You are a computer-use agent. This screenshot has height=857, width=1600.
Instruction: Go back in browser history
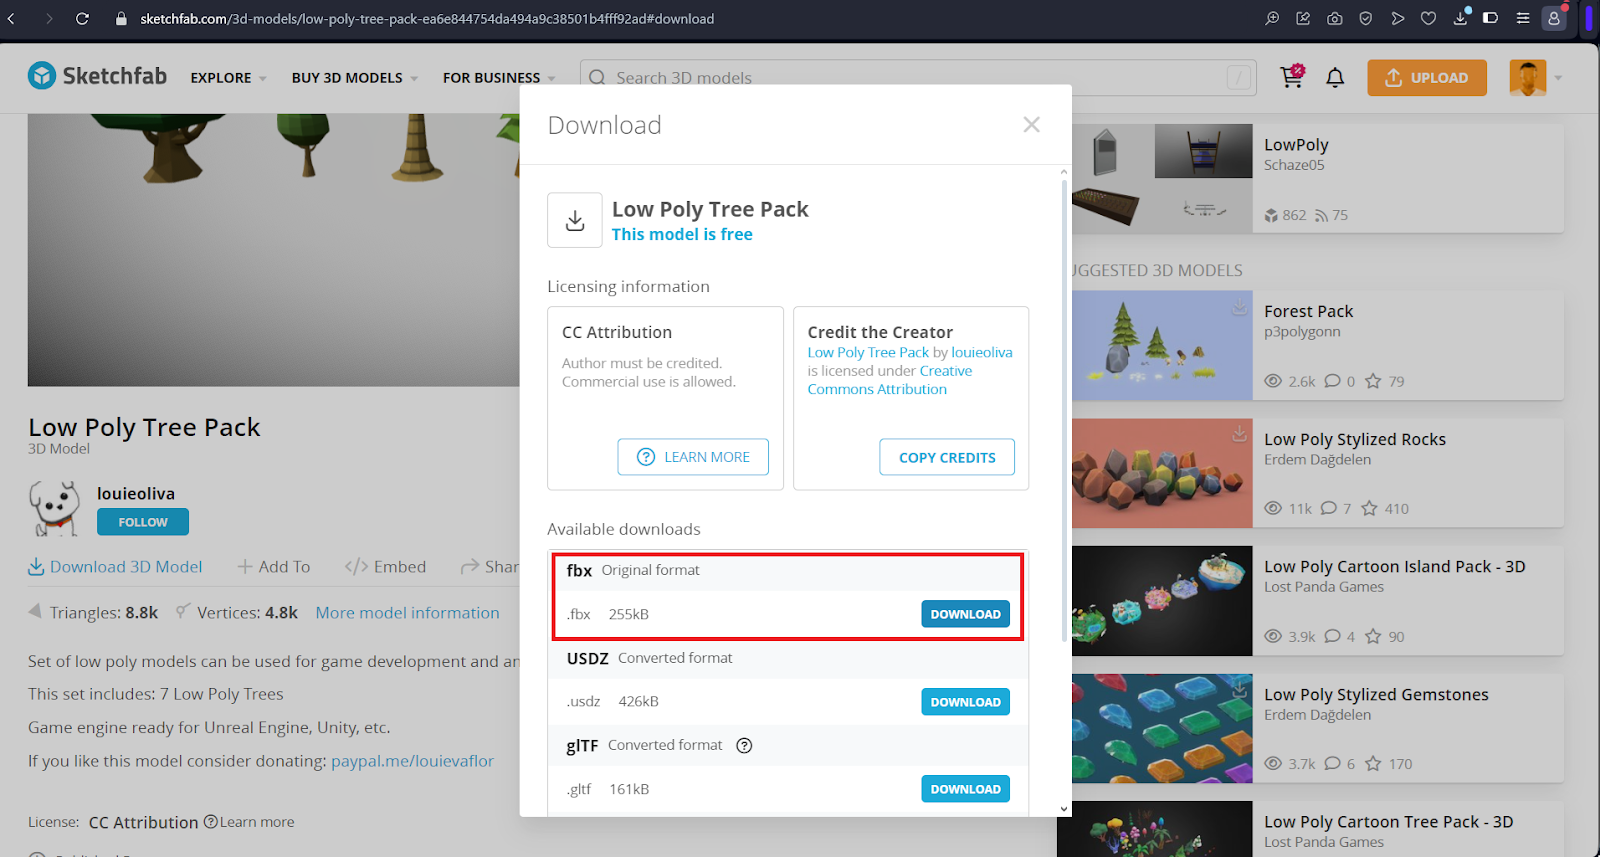pyautogui.click(x=12, y=18)
